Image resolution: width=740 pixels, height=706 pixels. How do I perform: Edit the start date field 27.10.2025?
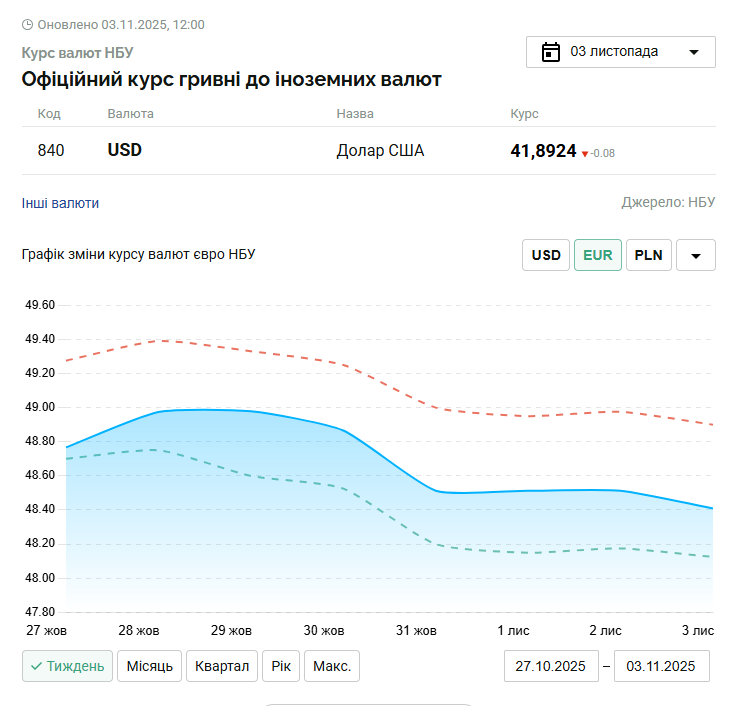point(550,666)
